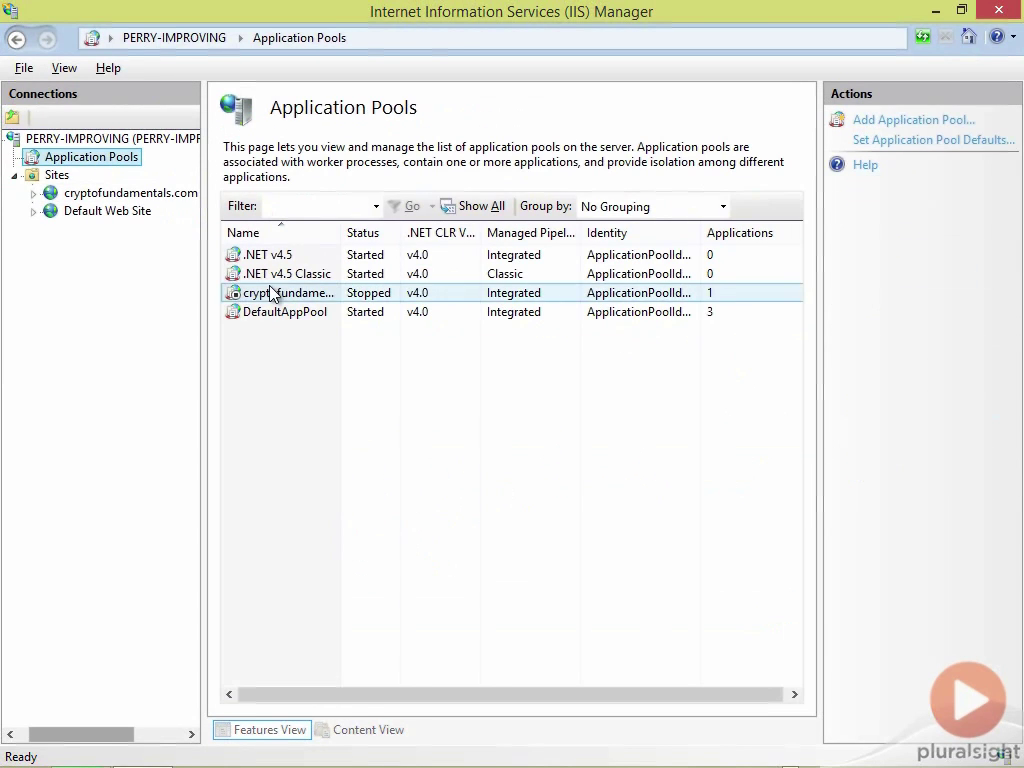1024x768 pixels.
Task: Click the Features View icon
Action: (x=223, y=729)
